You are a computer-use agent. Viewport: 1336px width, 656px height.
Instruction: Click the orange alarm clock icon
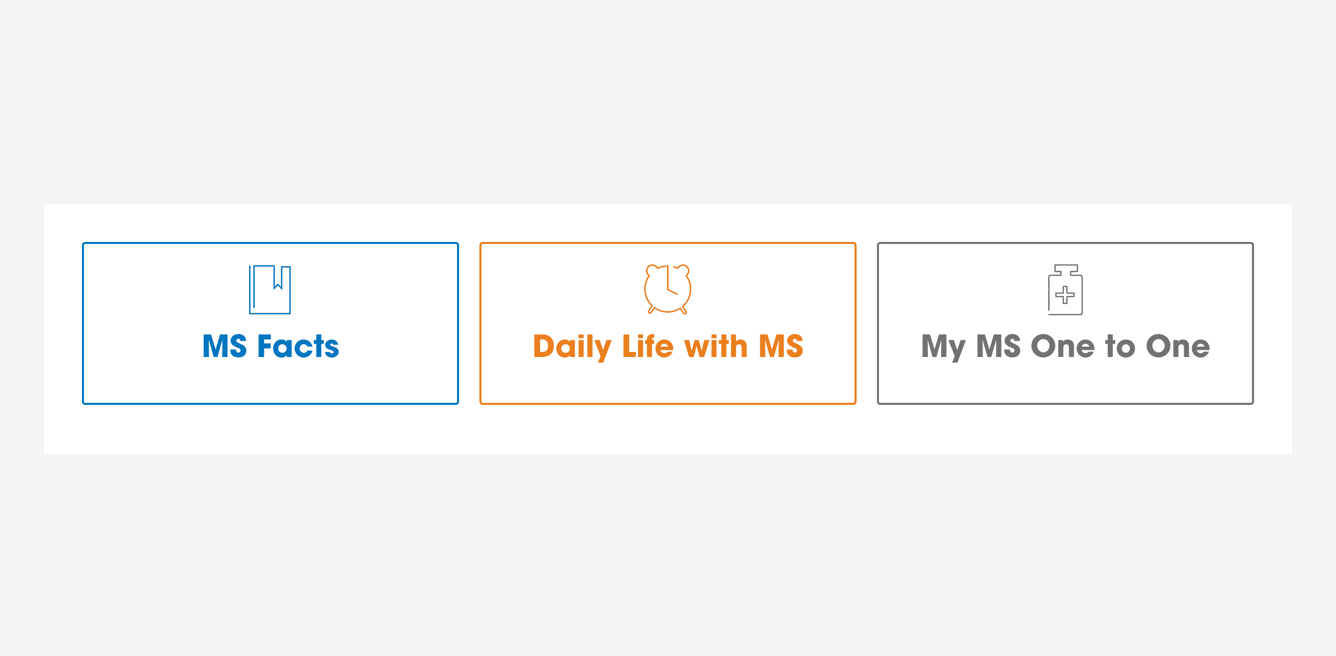667,289
